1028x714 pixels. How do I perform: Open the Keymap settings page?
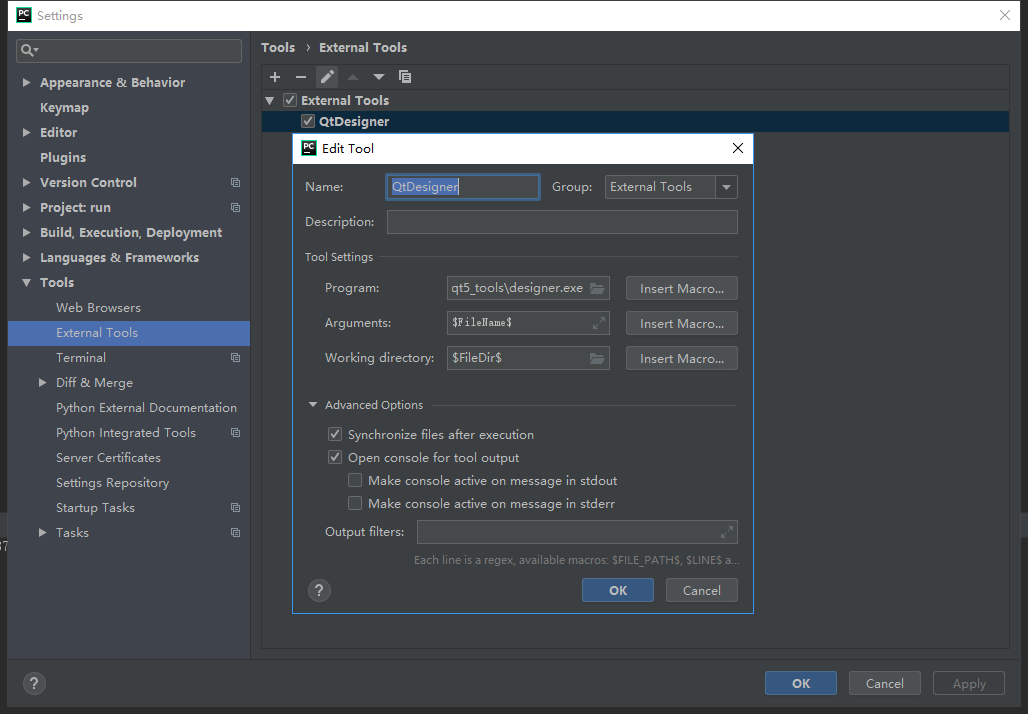point(64,108)
